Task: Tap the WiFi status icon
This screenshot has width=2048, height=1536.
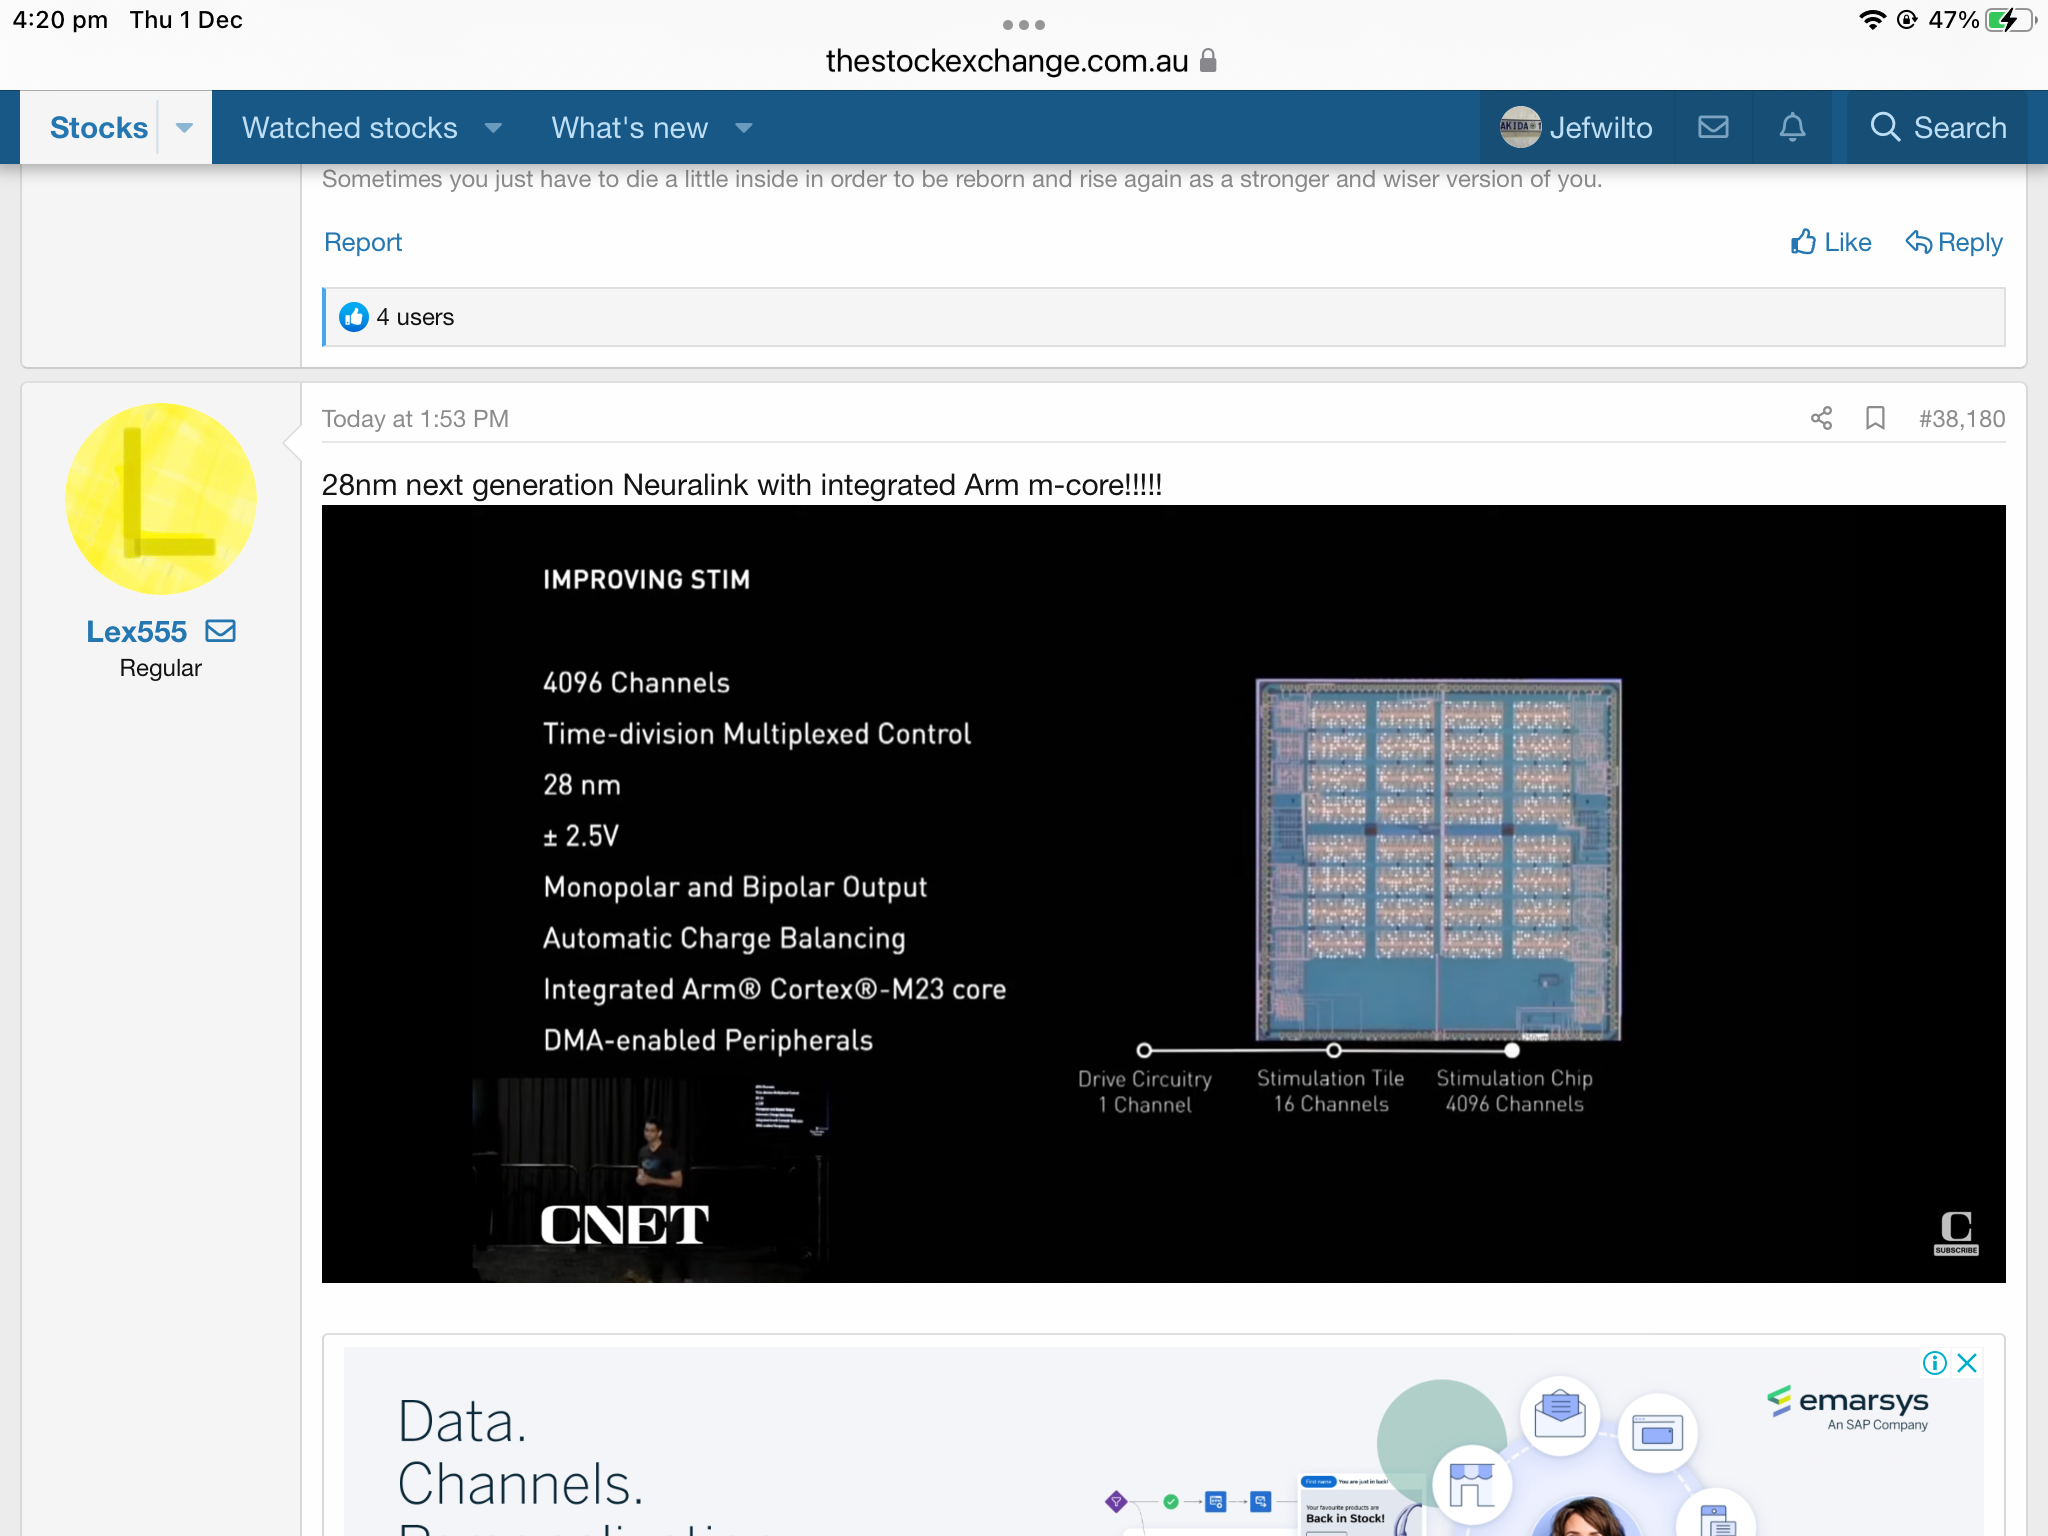Action: (x=1871, y=20)
